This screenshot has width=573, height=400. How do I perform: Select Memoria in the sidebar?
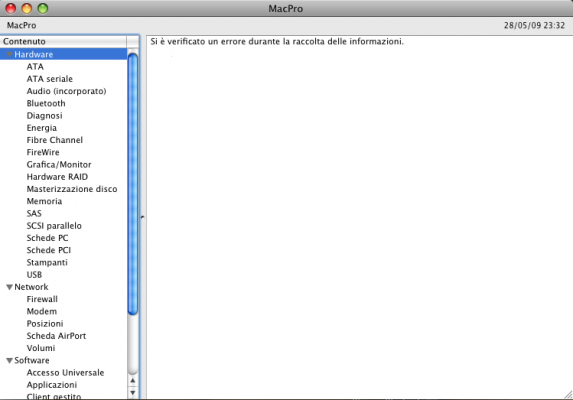pos(44,201)
